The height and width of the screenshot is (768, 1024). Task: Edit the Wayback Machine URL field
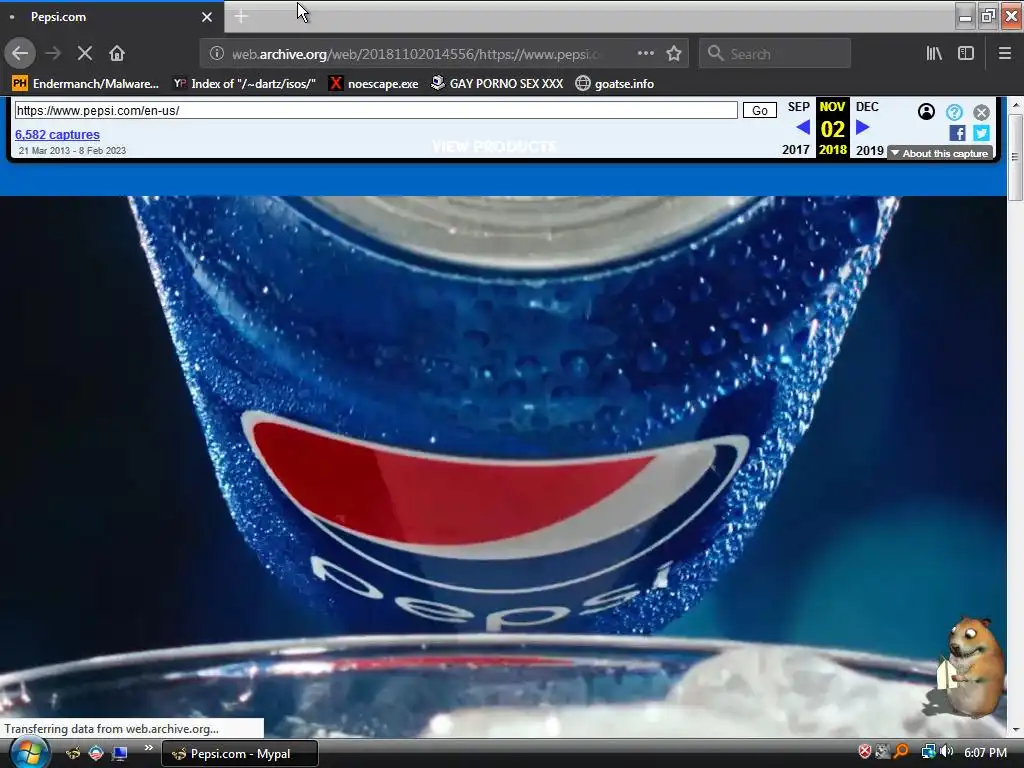click(x=376, y=110)
